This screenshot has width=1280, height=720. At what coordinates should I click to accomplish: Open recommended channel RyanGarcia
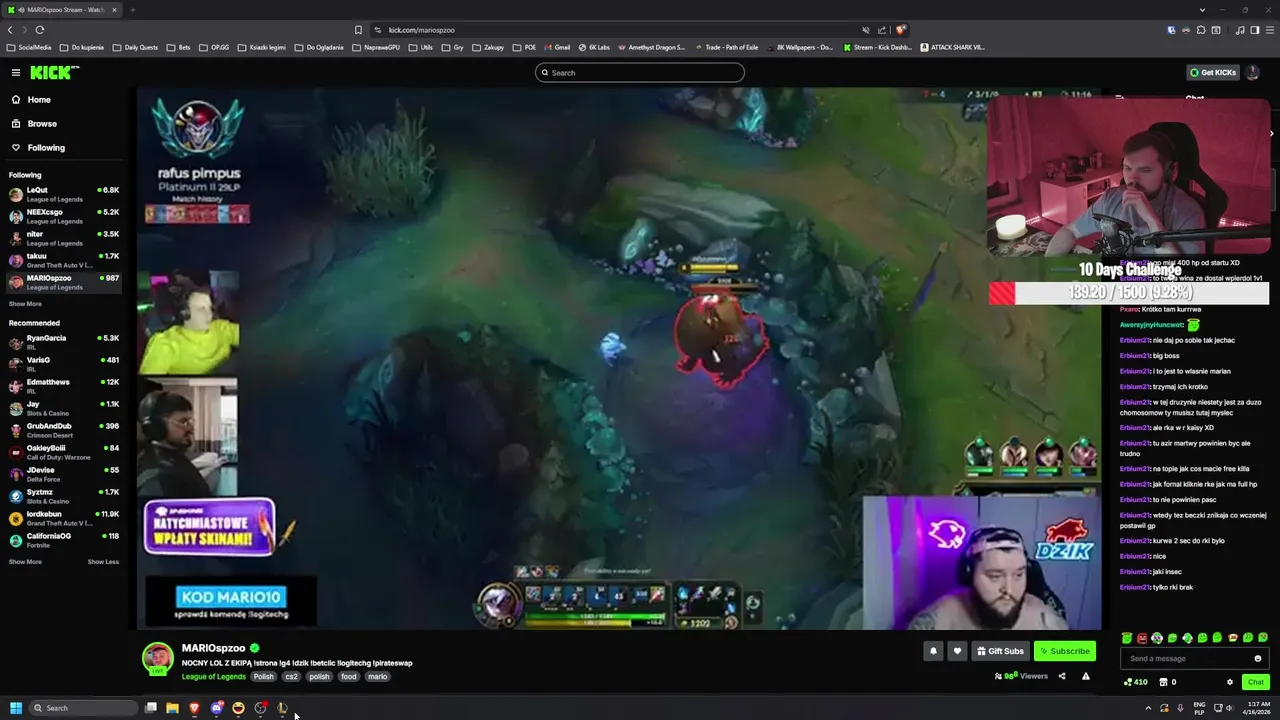pos(62,341)
